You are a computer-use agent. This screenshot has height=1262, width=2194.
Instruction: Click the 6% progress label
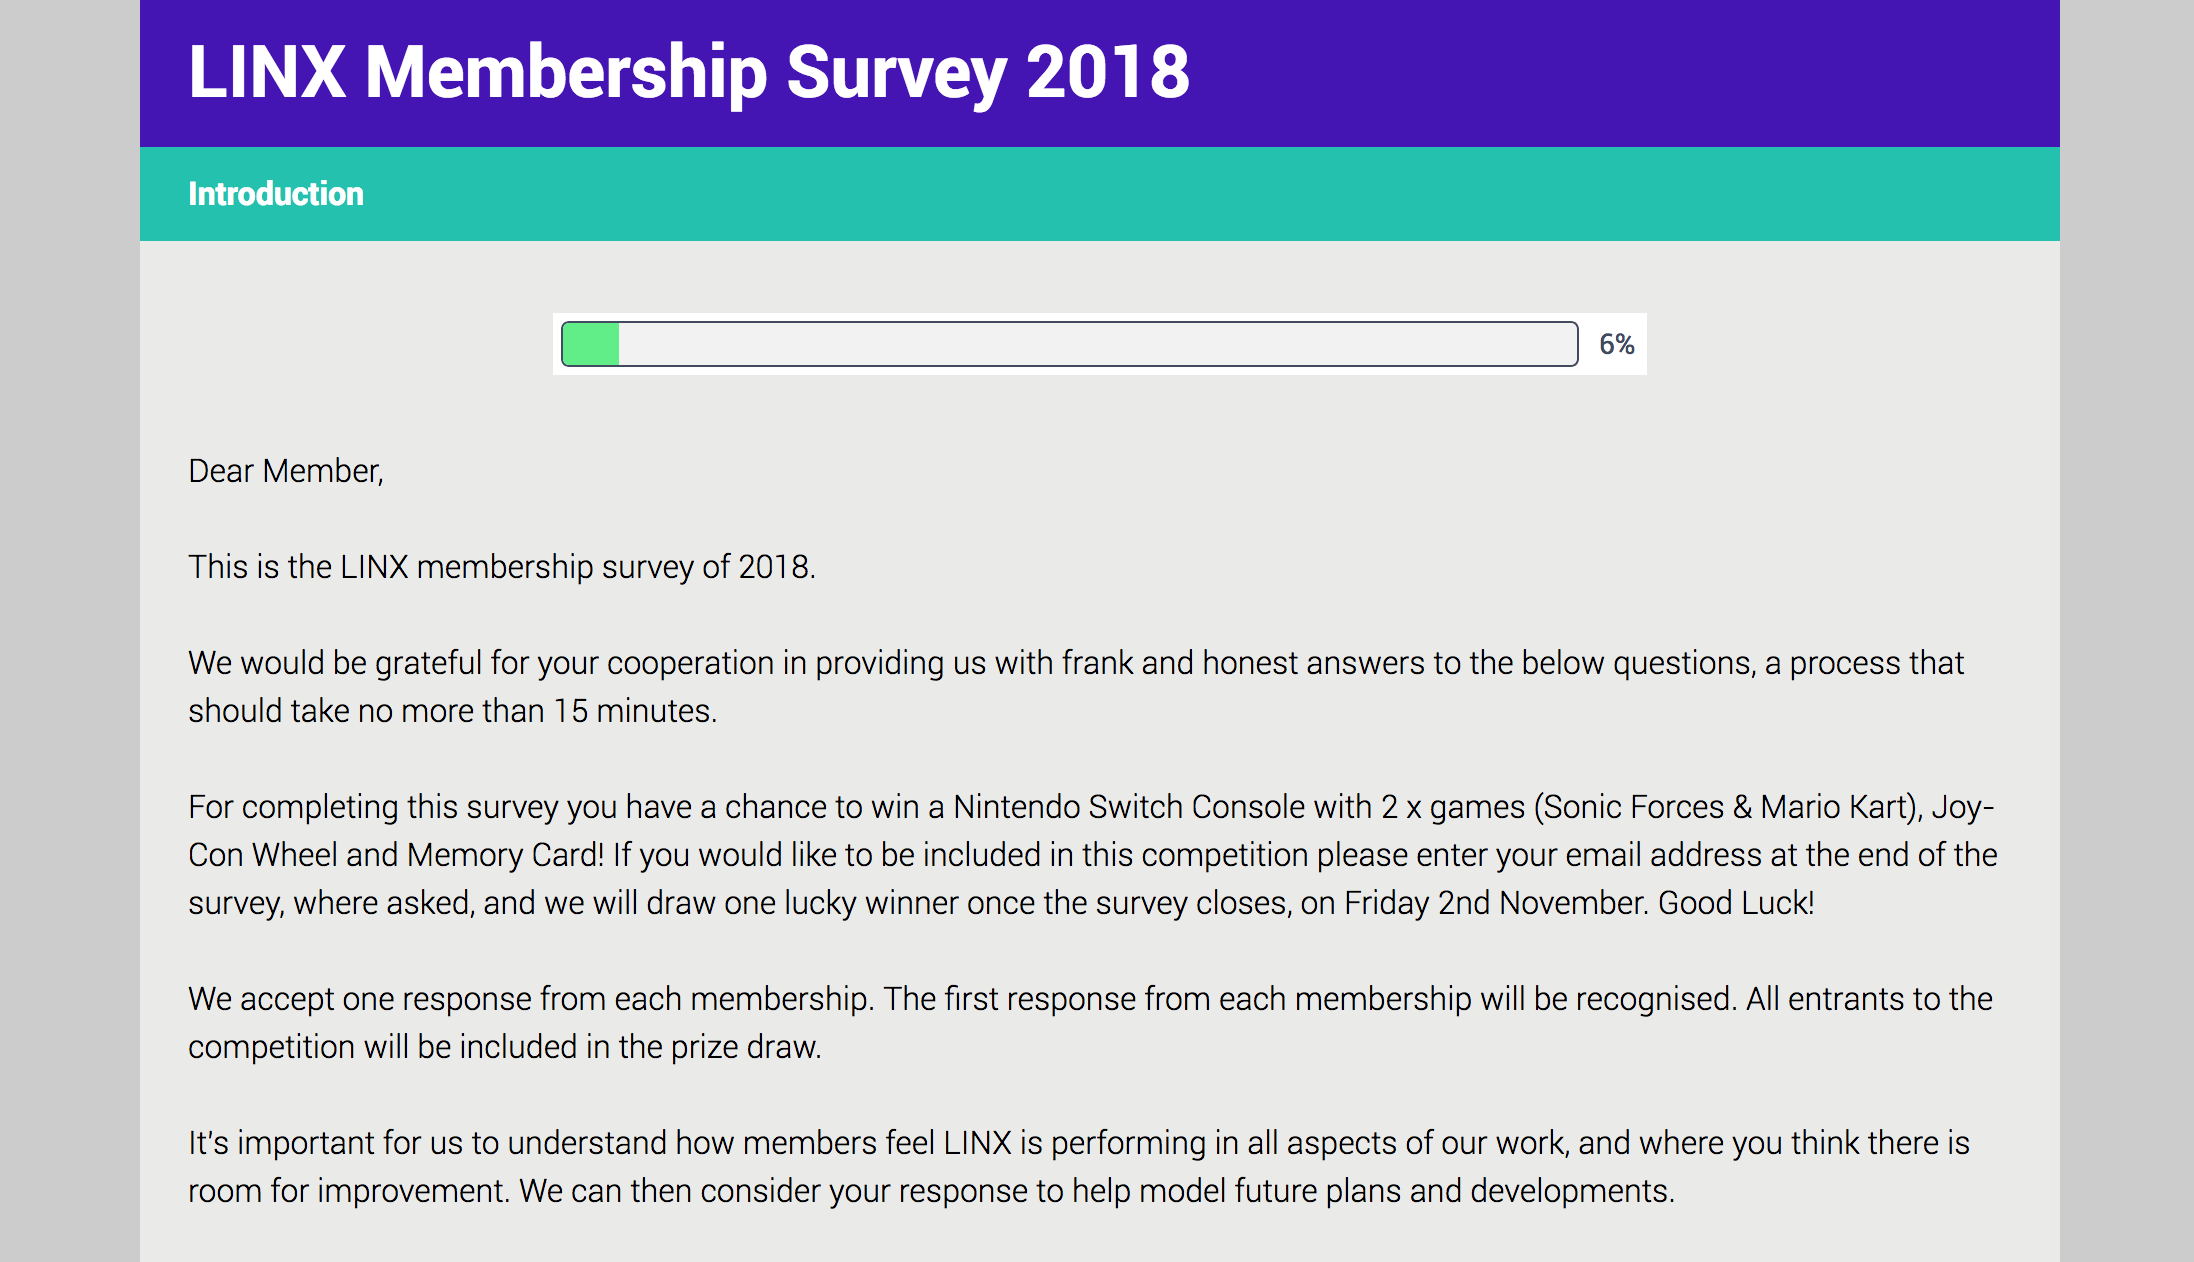[1616, 344]
